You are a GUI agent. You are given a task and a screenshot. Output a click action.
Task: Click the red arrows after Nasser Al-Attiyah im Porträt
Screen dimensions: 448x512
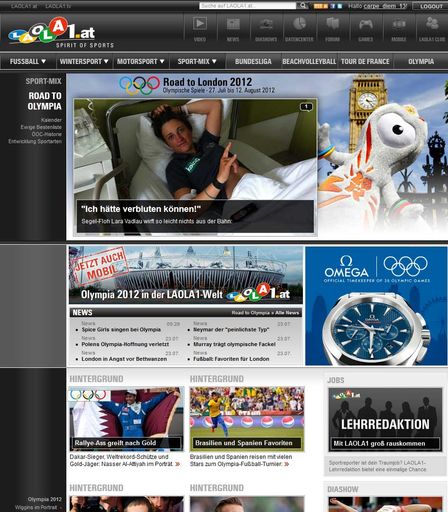click(x=178, y=464)
